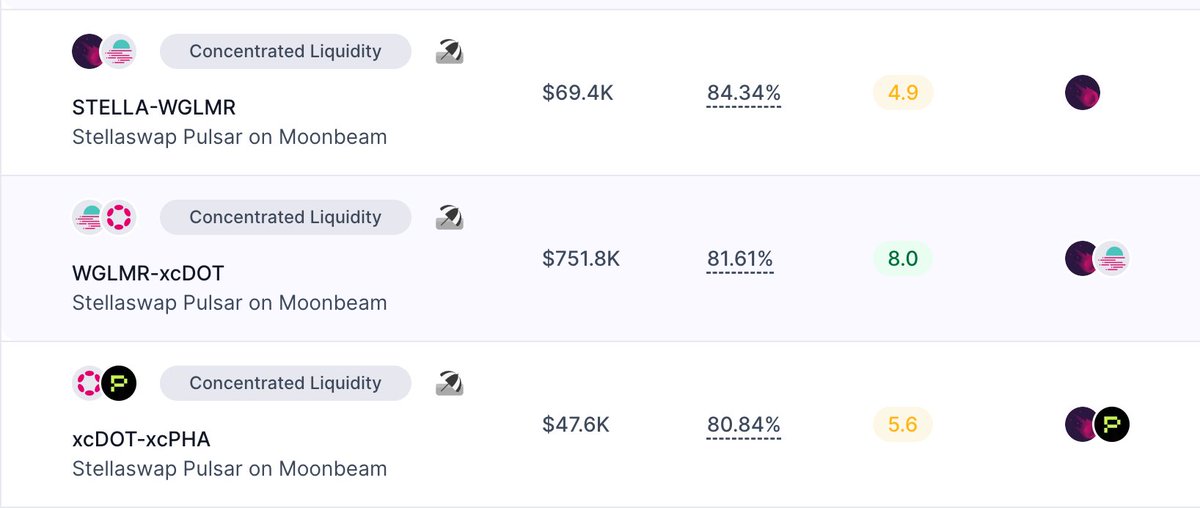
Task: Open the xcDOT-xcPHA pool
Action: point(141,439)
